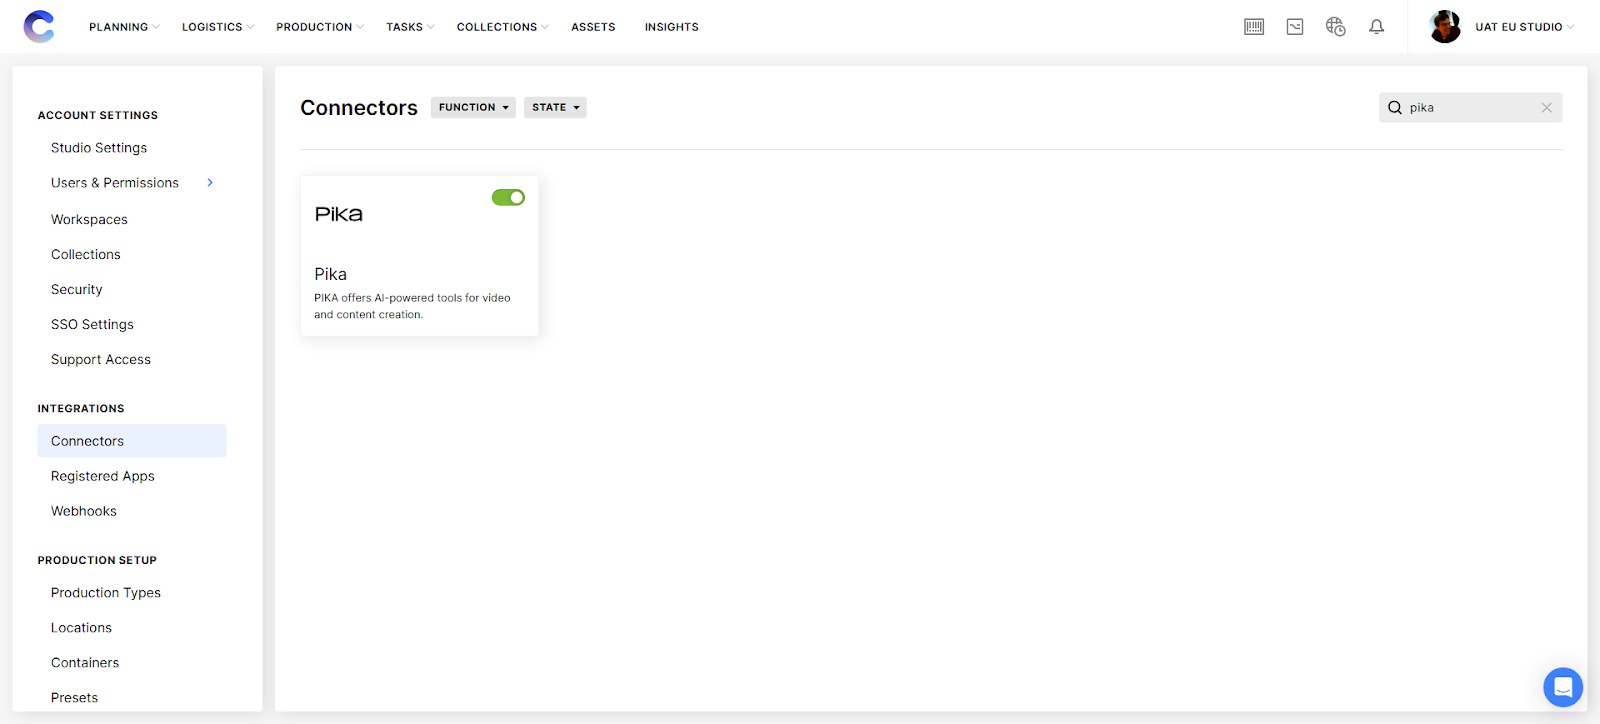Open the notifications bell

[1377, 27]
